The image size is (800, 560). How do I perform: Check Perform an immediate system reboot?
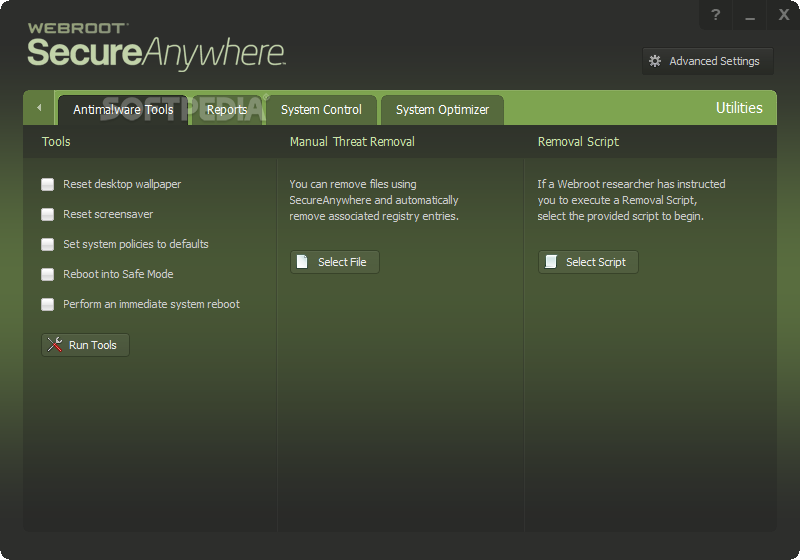(x=47, y=304)
